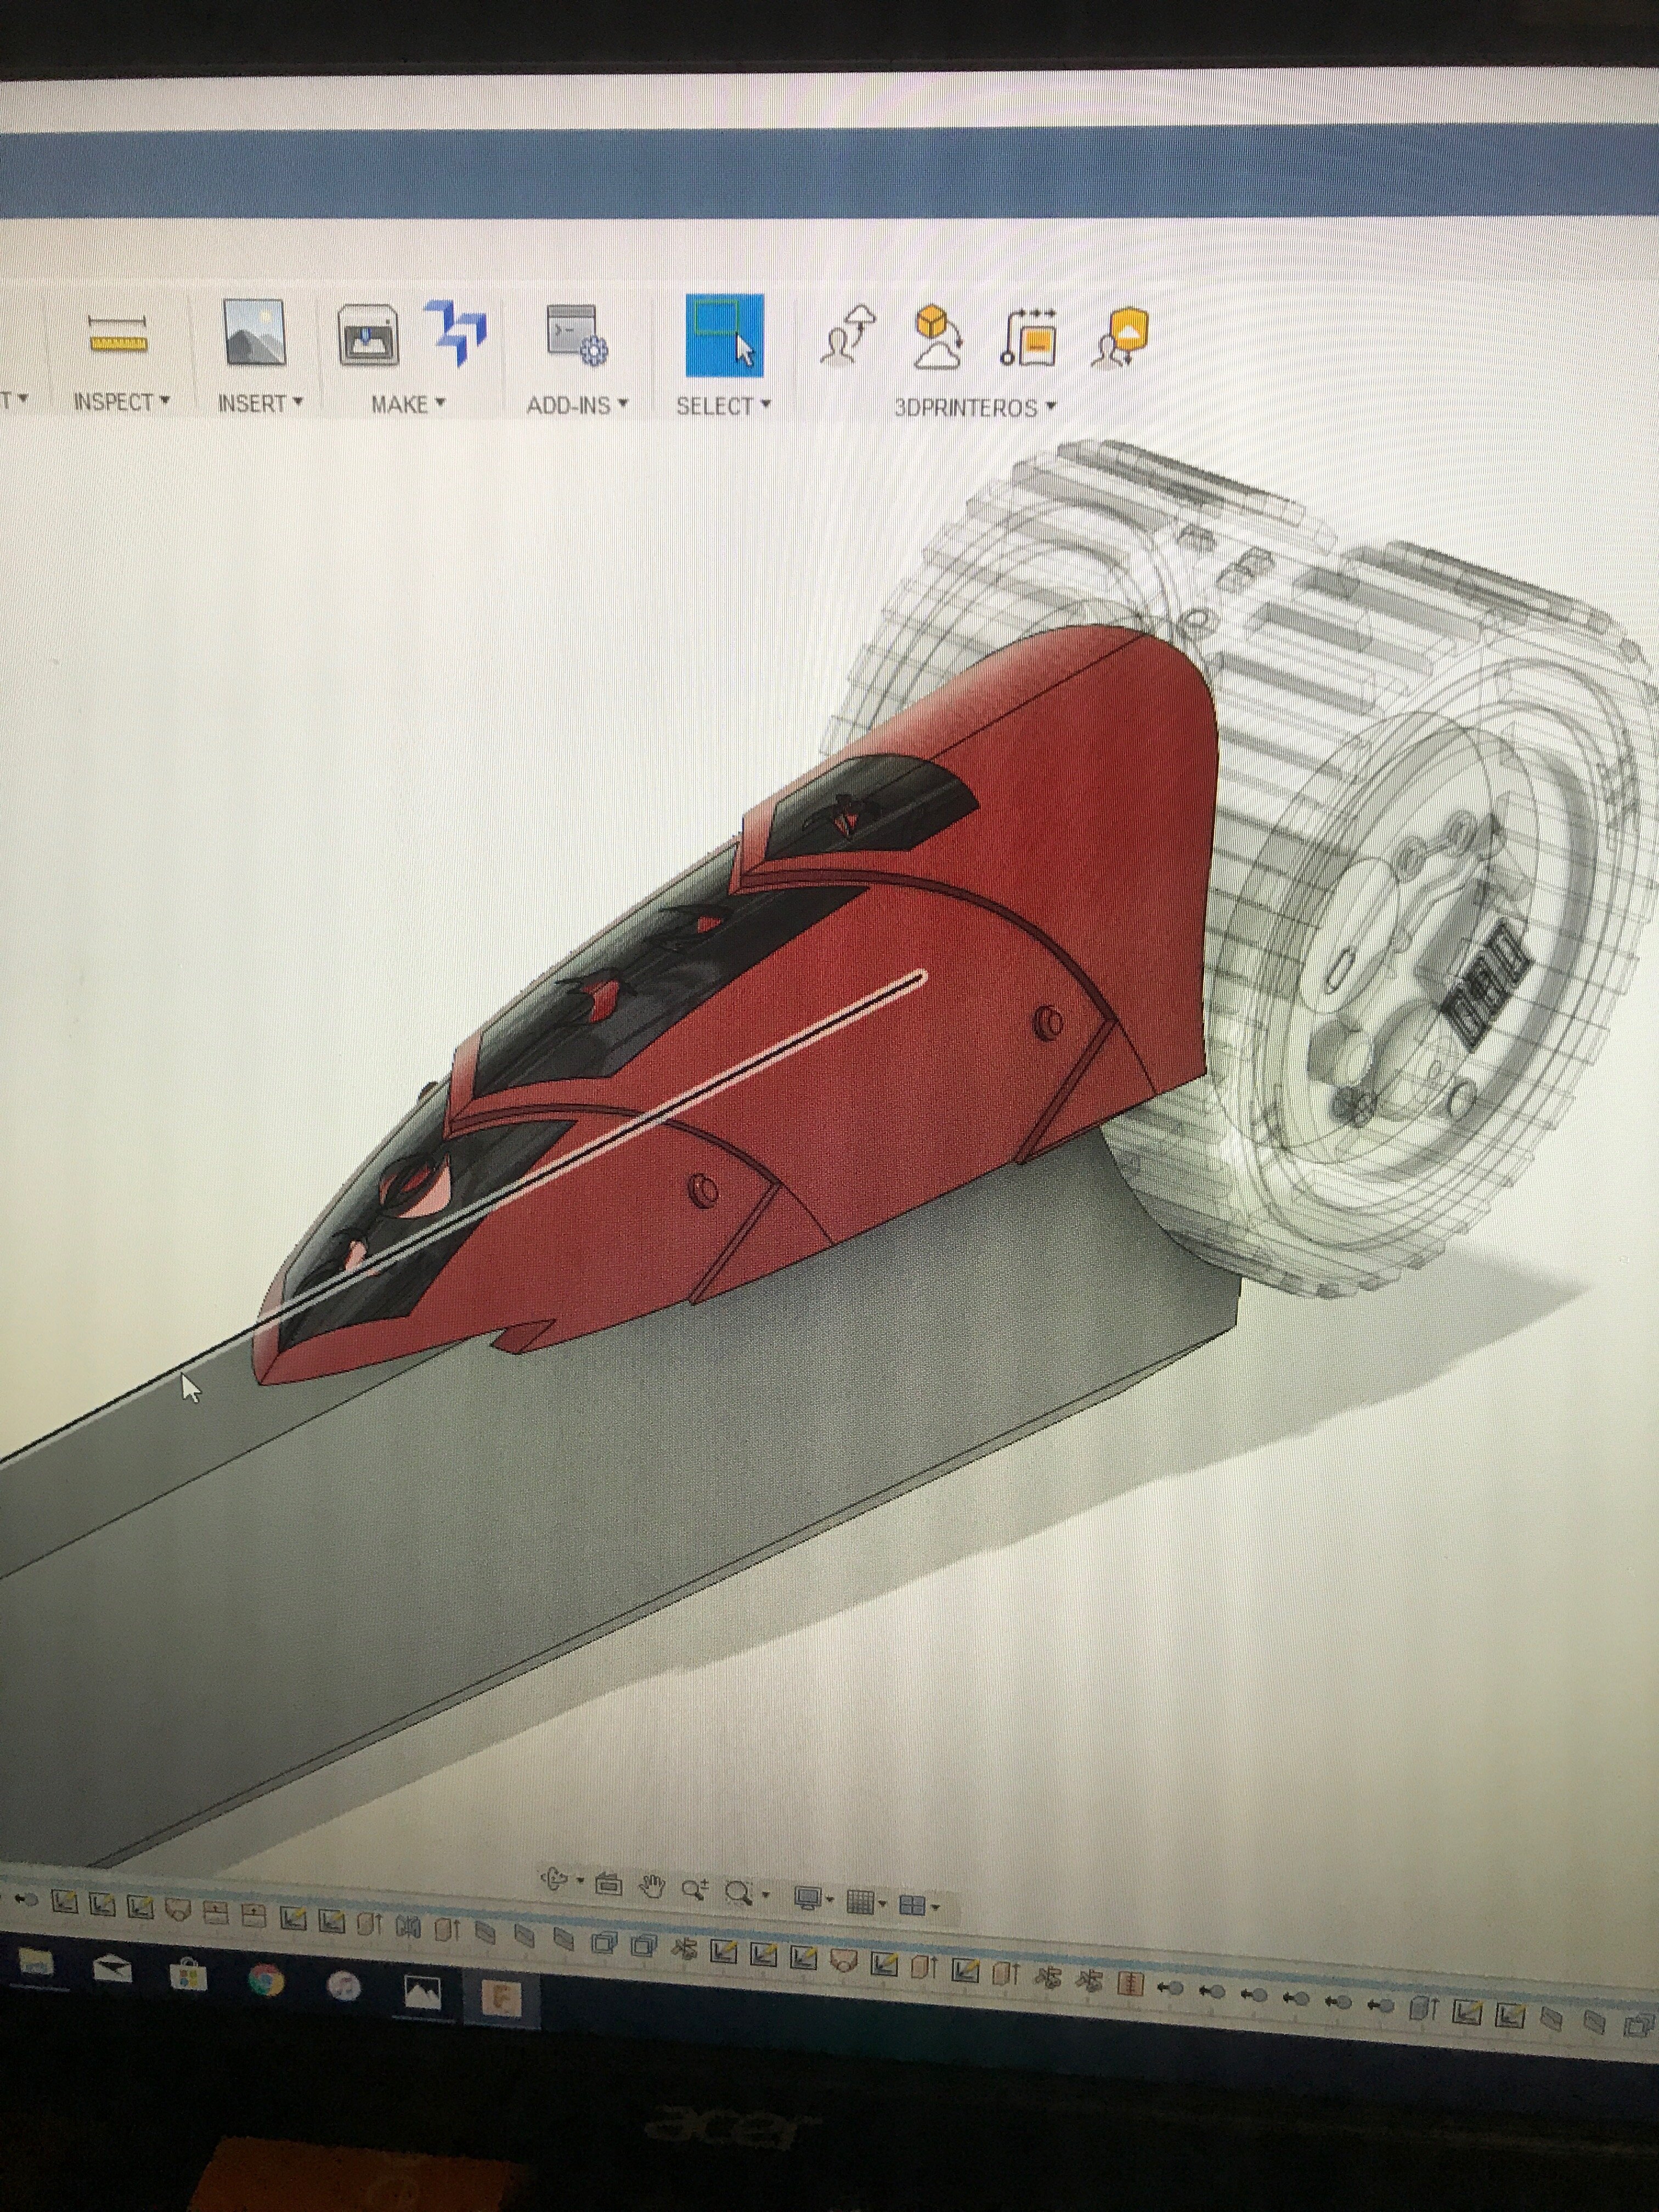Expand the 3DPRINTEROS dropdown menu

point(975,408)
